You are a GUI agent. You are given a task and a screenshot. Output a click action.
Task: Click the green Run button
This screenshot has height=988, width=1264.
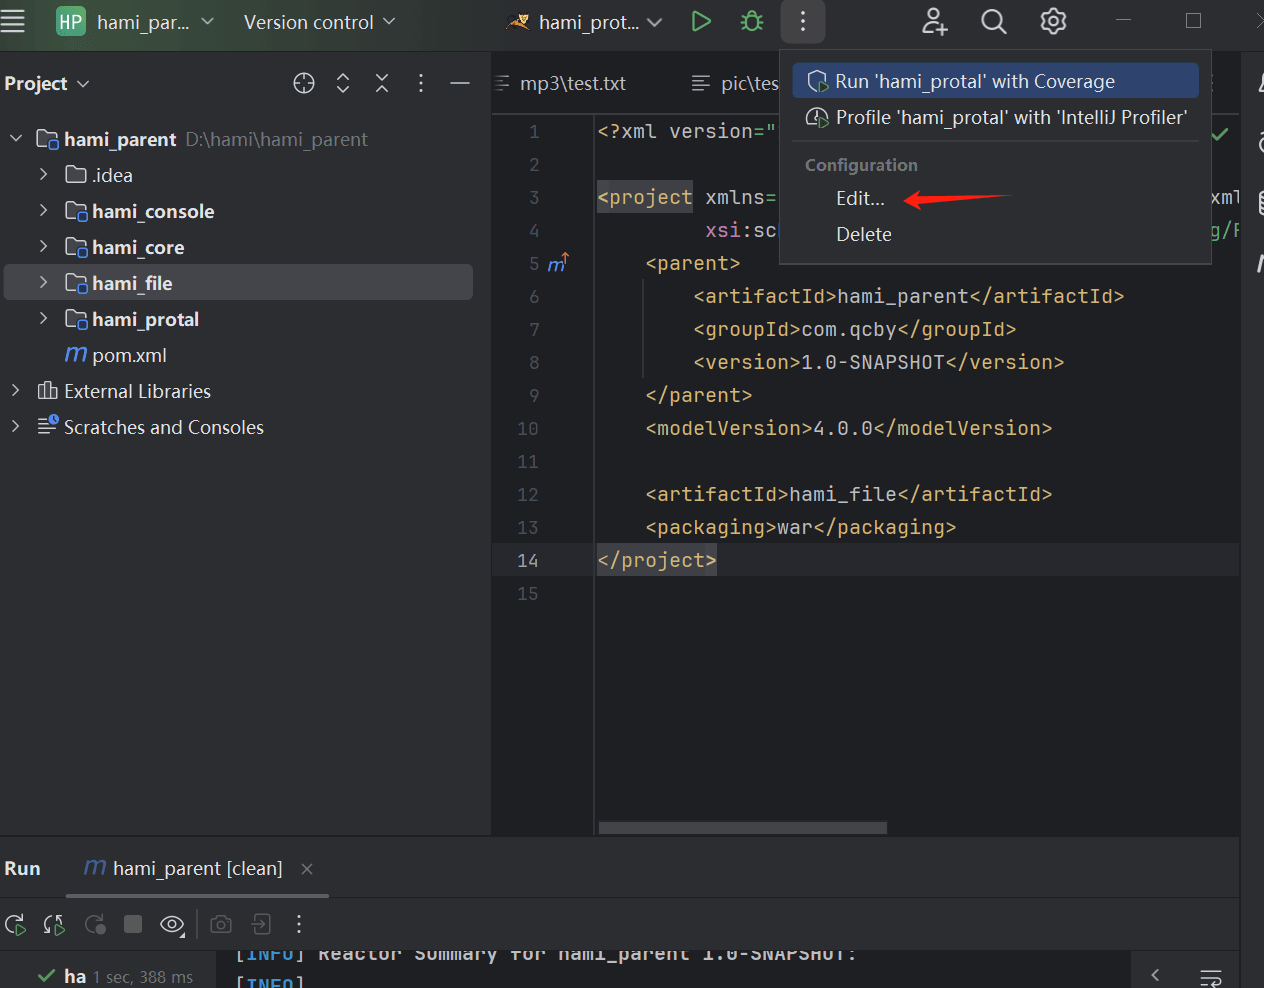coord(701,21)
